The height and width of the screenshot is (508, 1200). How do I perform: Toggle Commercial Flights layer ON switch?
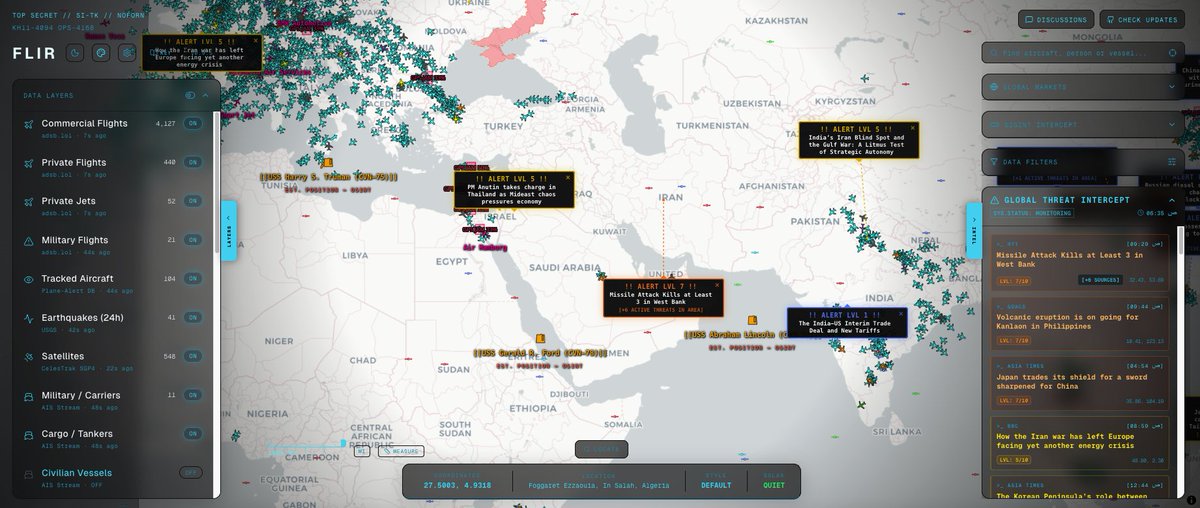[192, 124]
